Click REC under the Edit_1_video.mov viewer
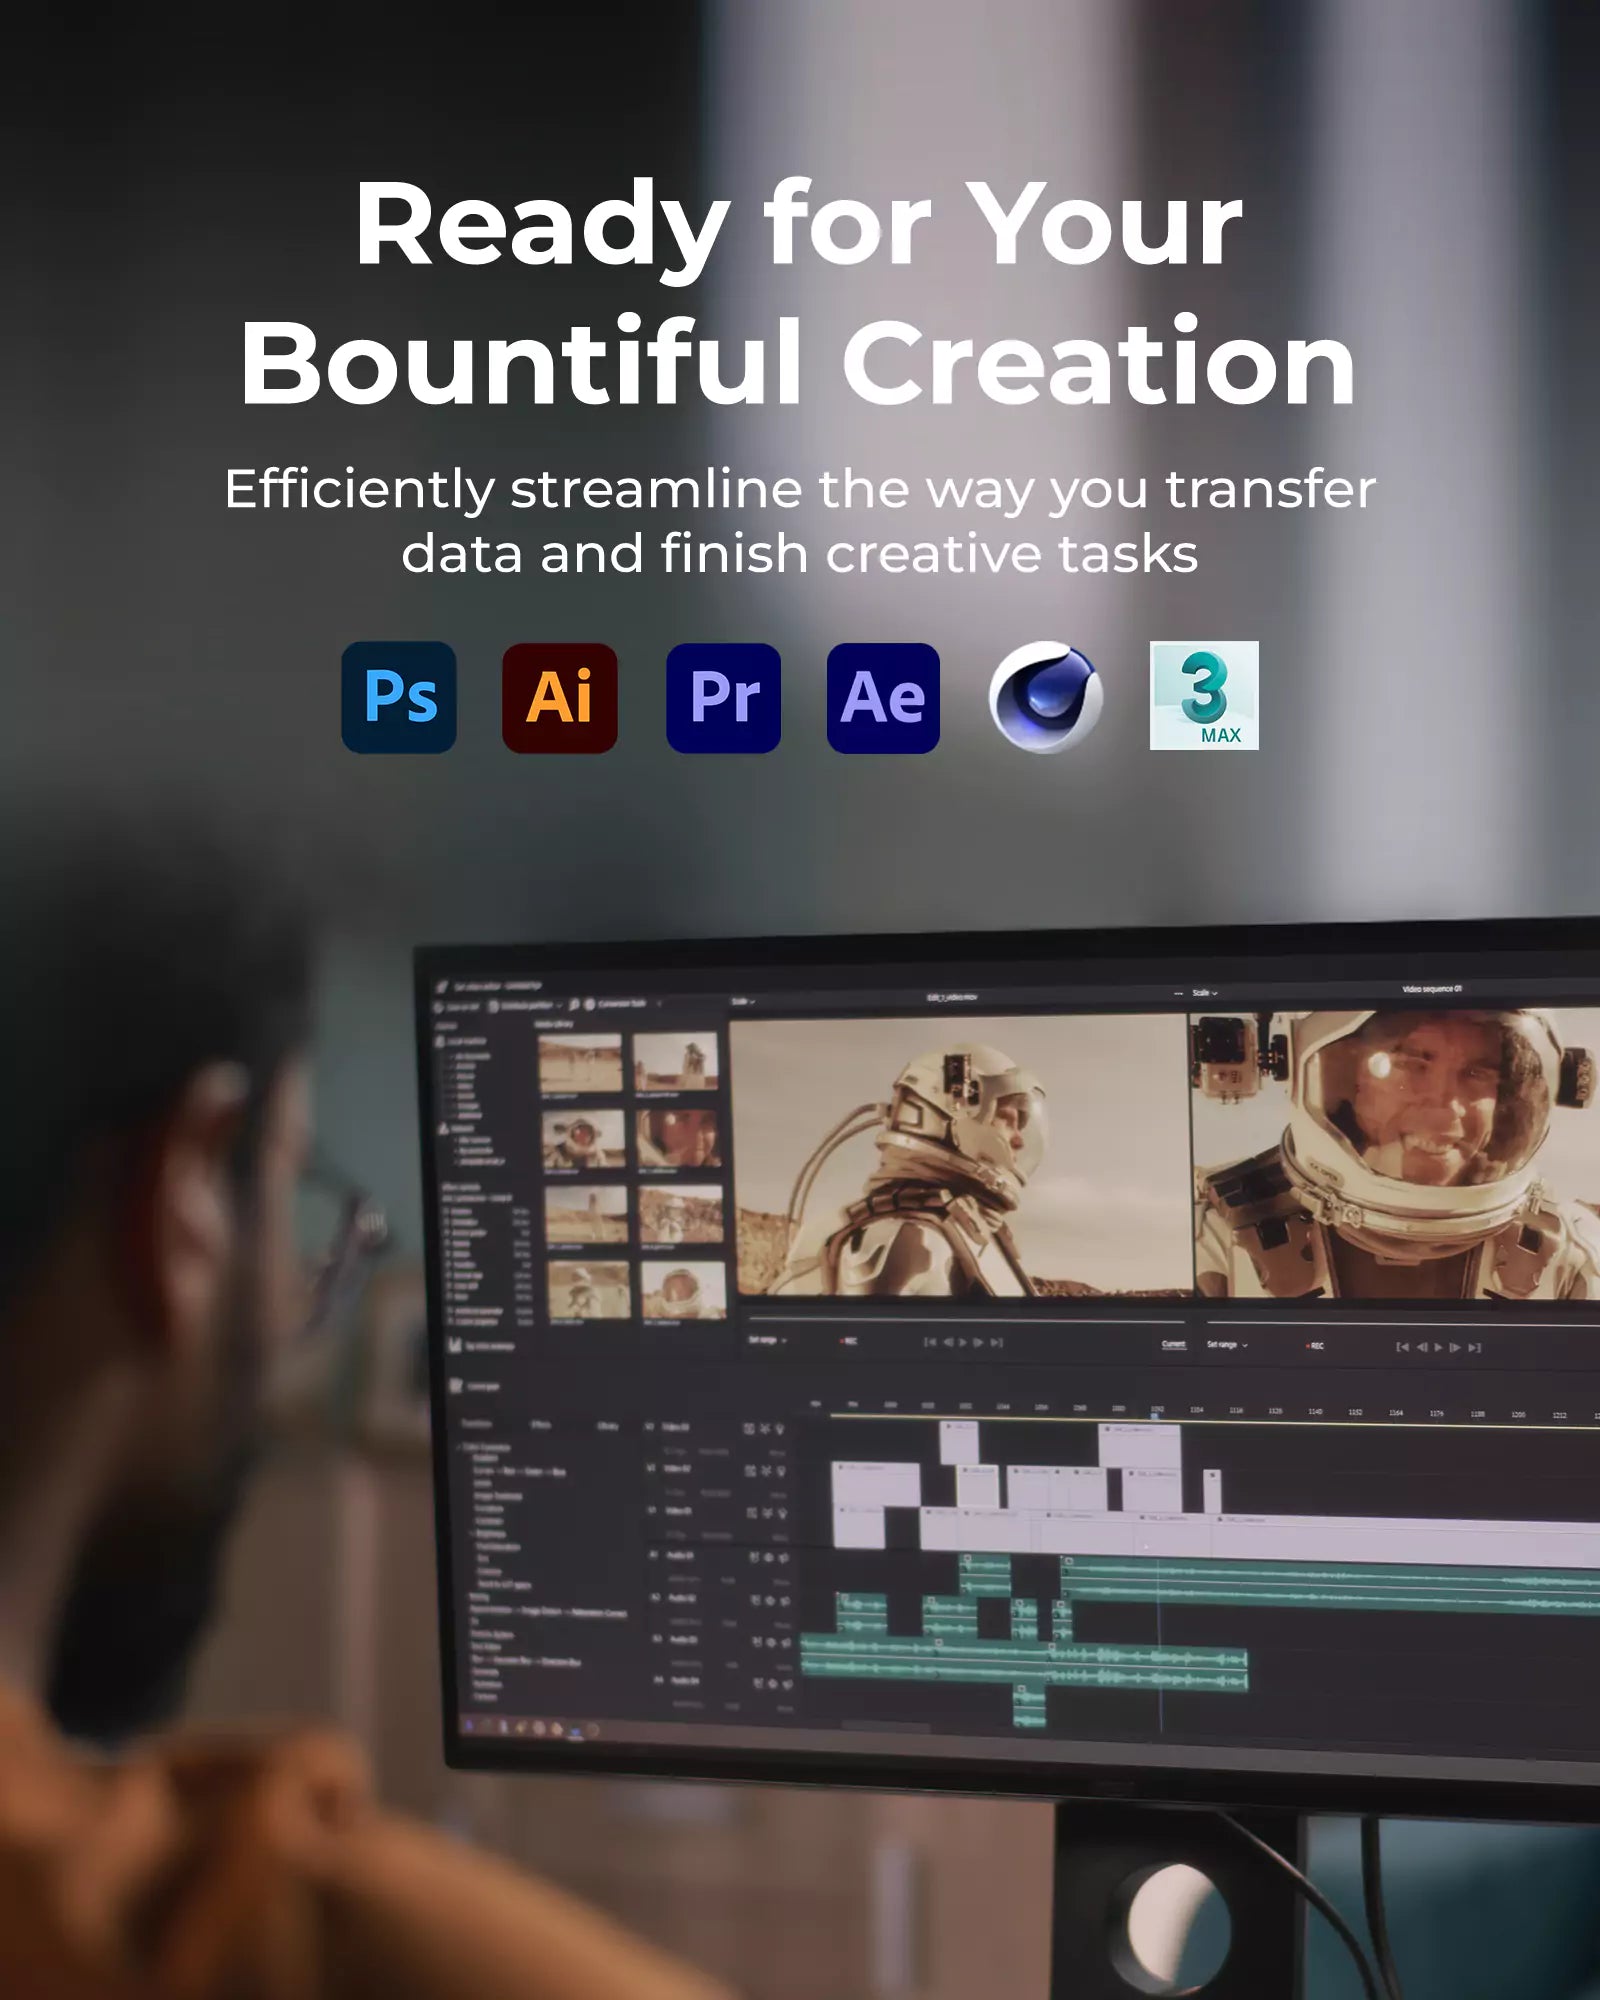Screen dimensions: 1600x2000 click(x=849, y=1341)
